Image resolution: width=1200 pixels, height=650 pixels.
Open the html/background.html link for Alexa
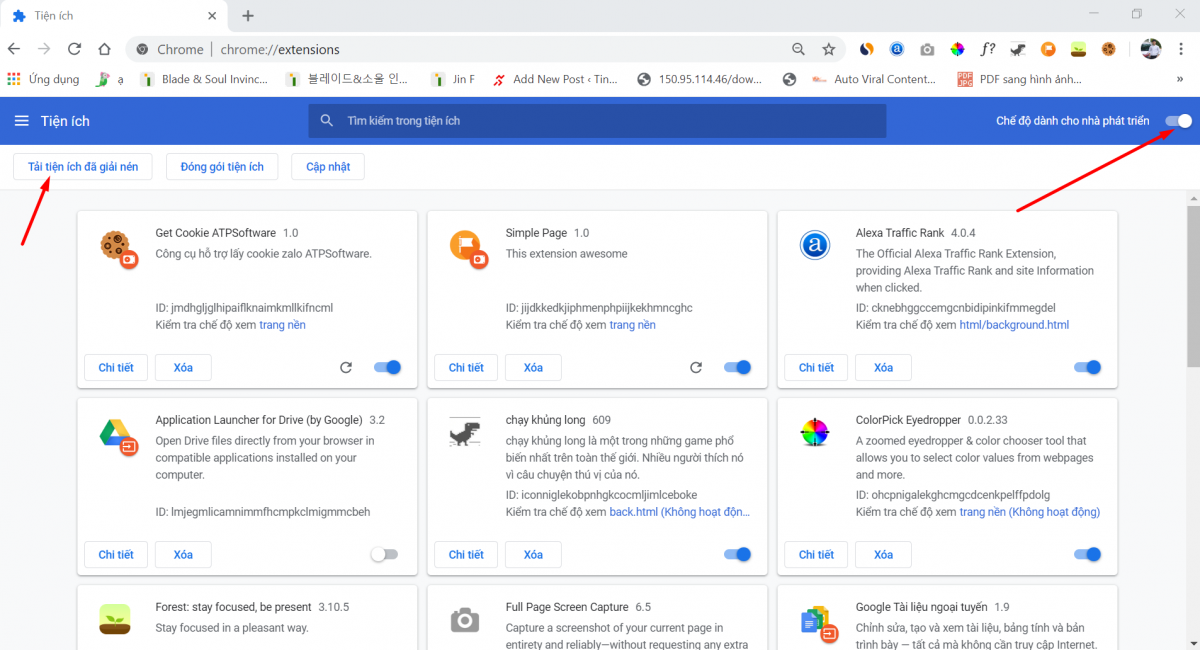tap(1014, 325)
